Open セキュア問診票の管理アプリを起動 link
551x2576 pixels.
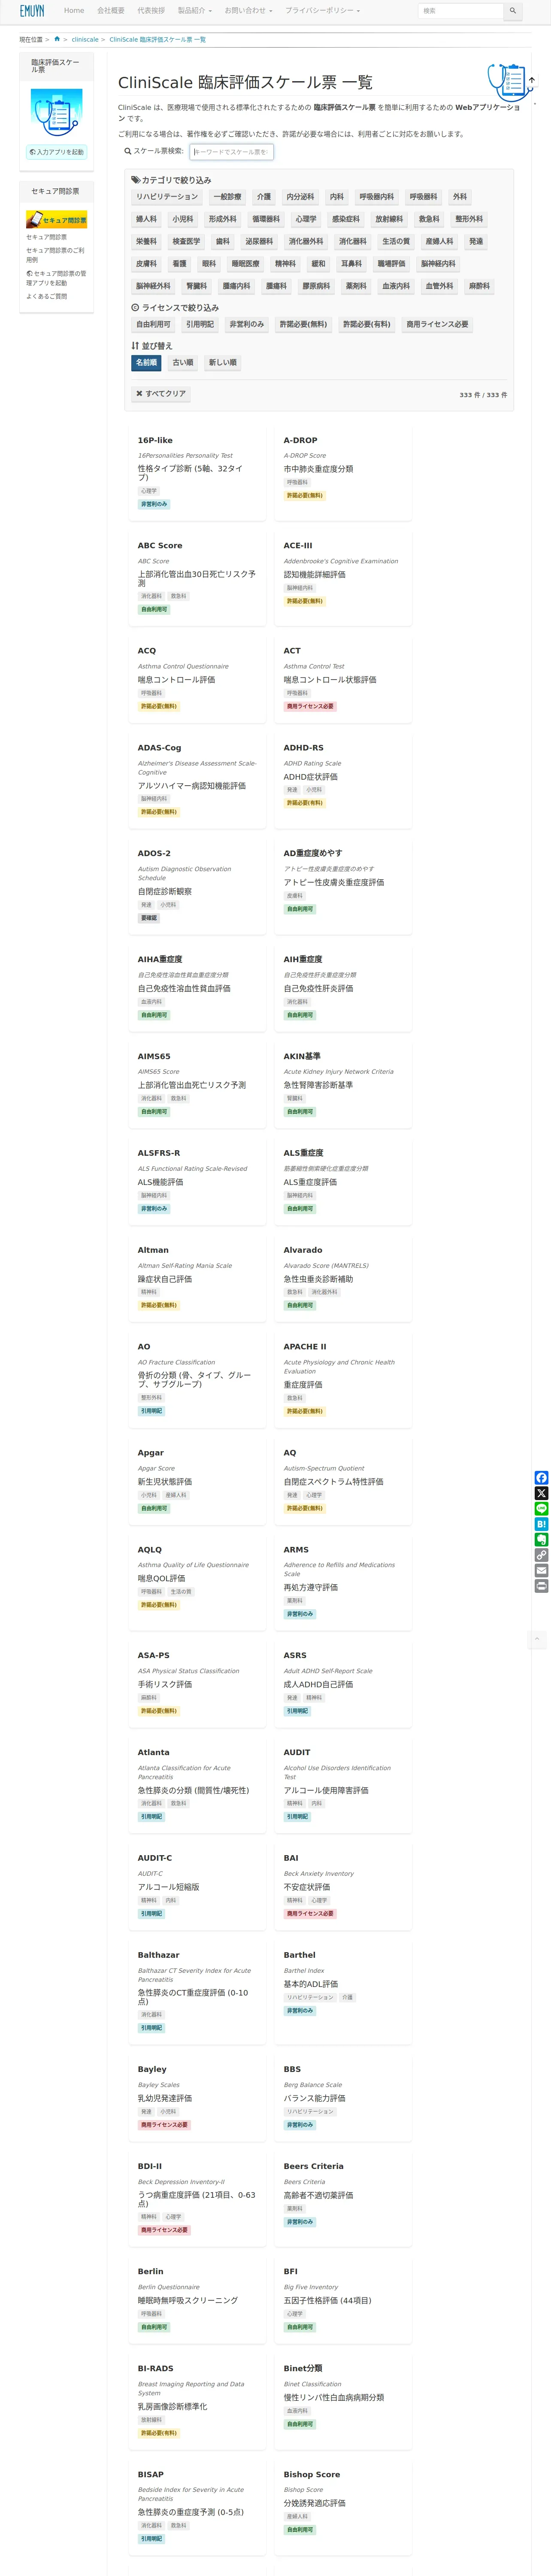point(56,278)
